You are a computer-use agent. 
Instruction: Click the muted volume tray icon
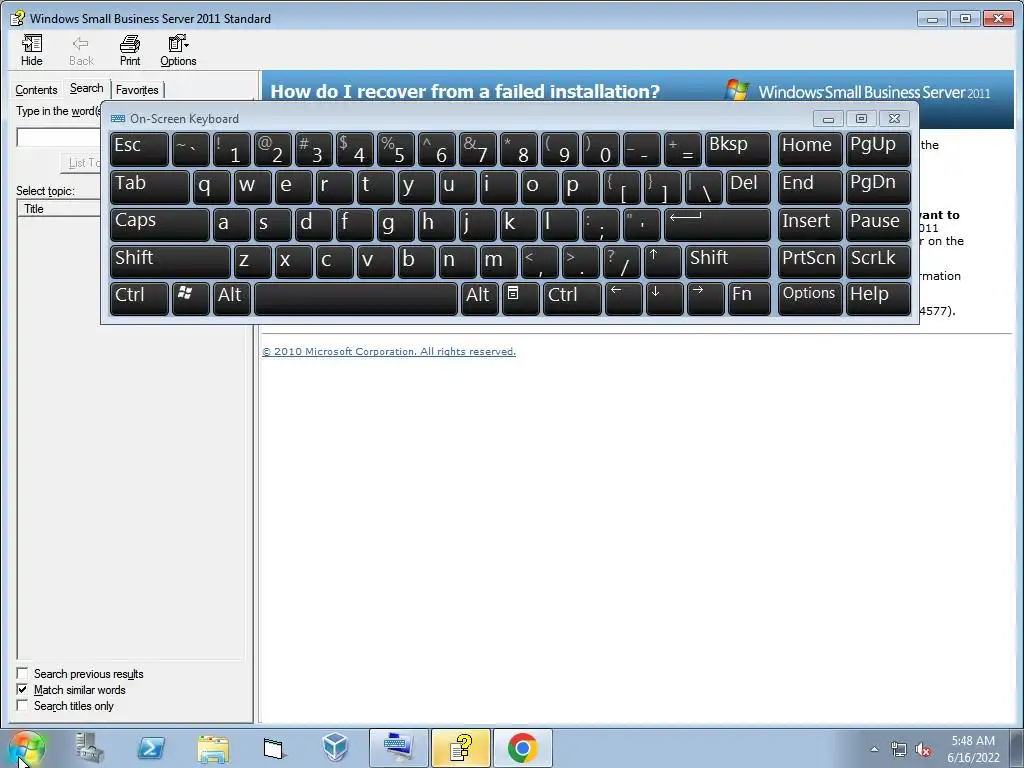923,749
